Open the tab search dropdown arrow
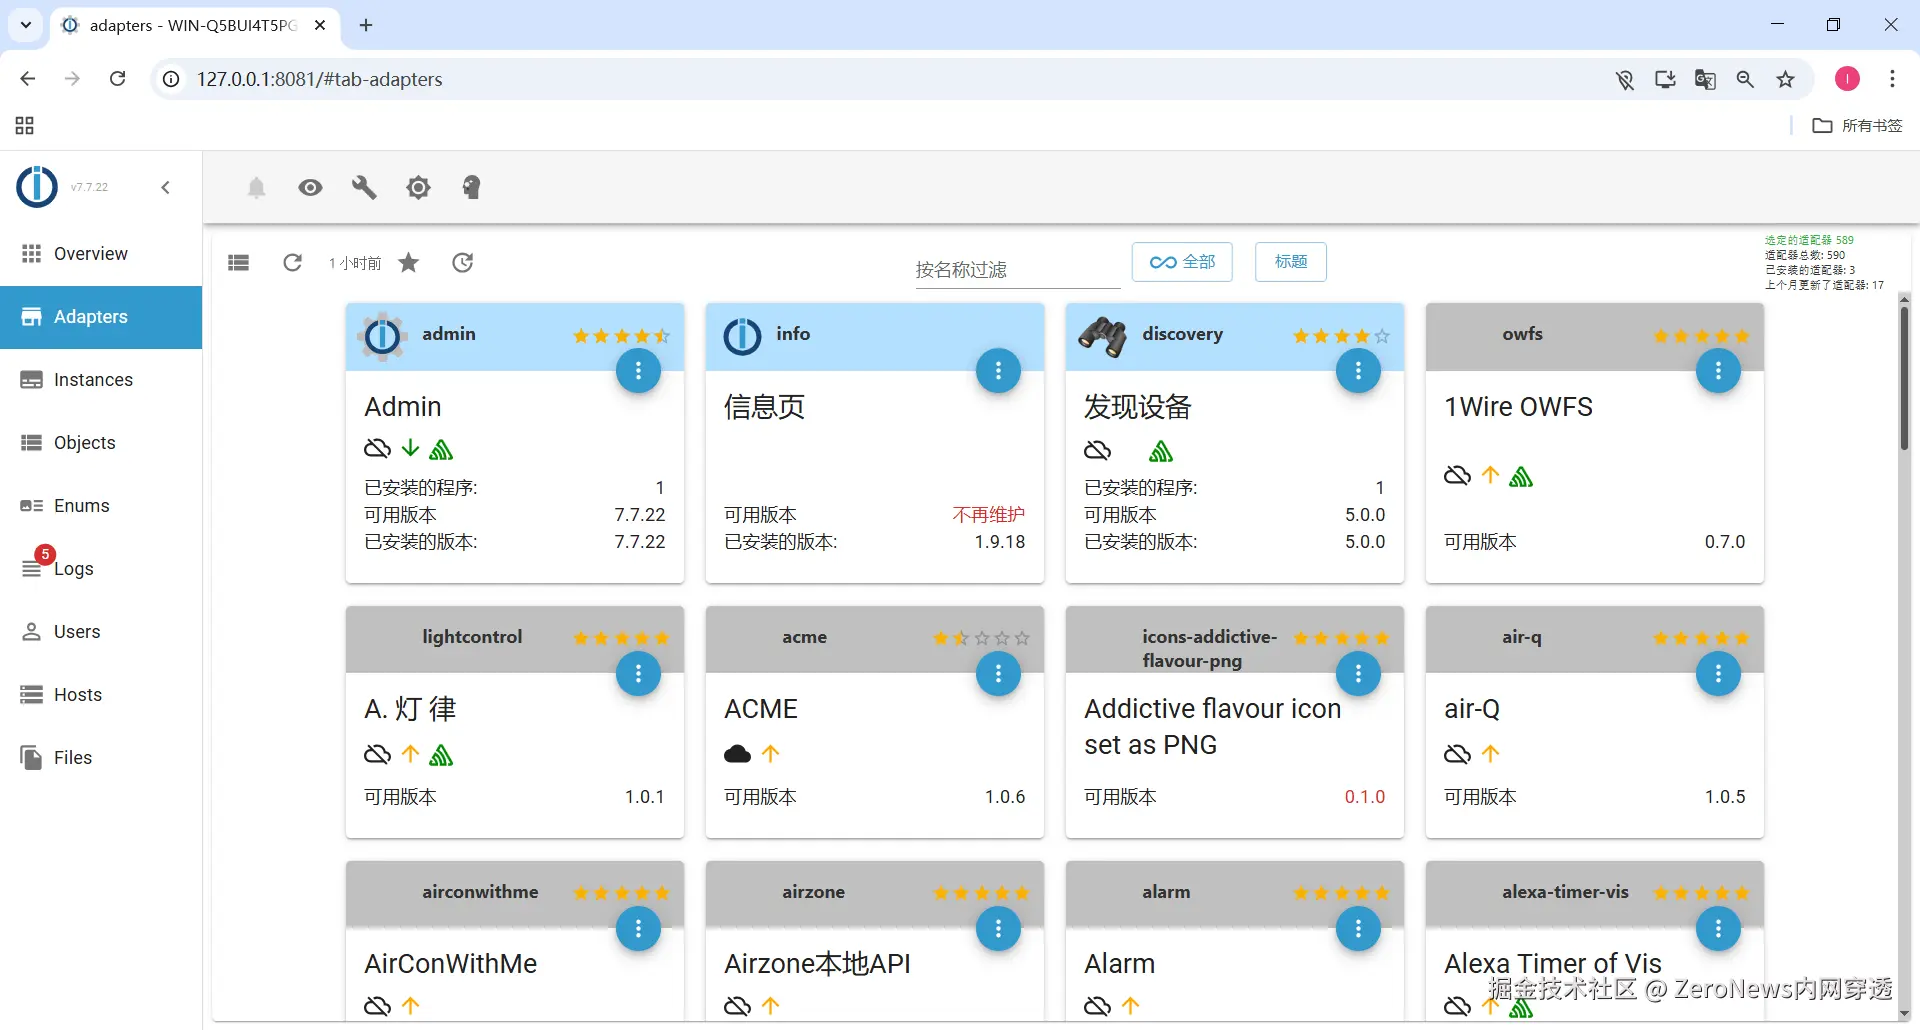The height and width of the screenshot is (1030, 1920). 26,25
